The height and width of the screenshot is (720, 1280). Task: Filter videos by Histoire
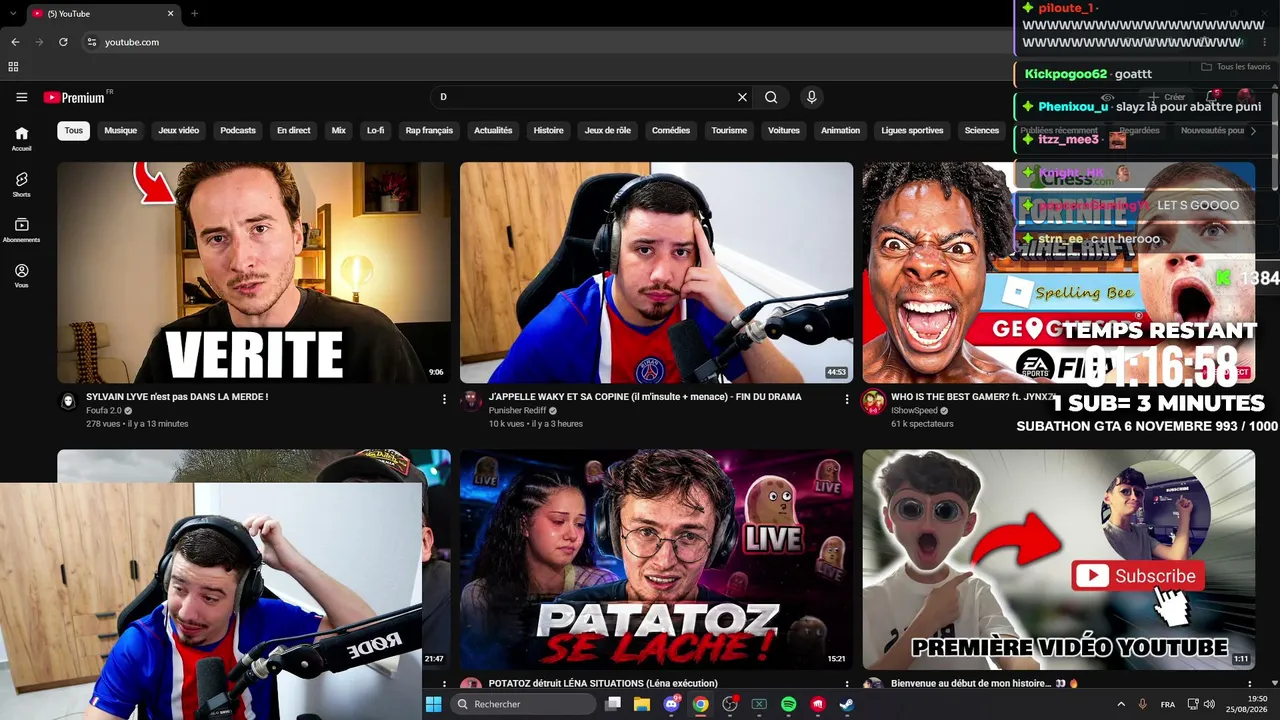pyautogui.click(x=548, y=130)
